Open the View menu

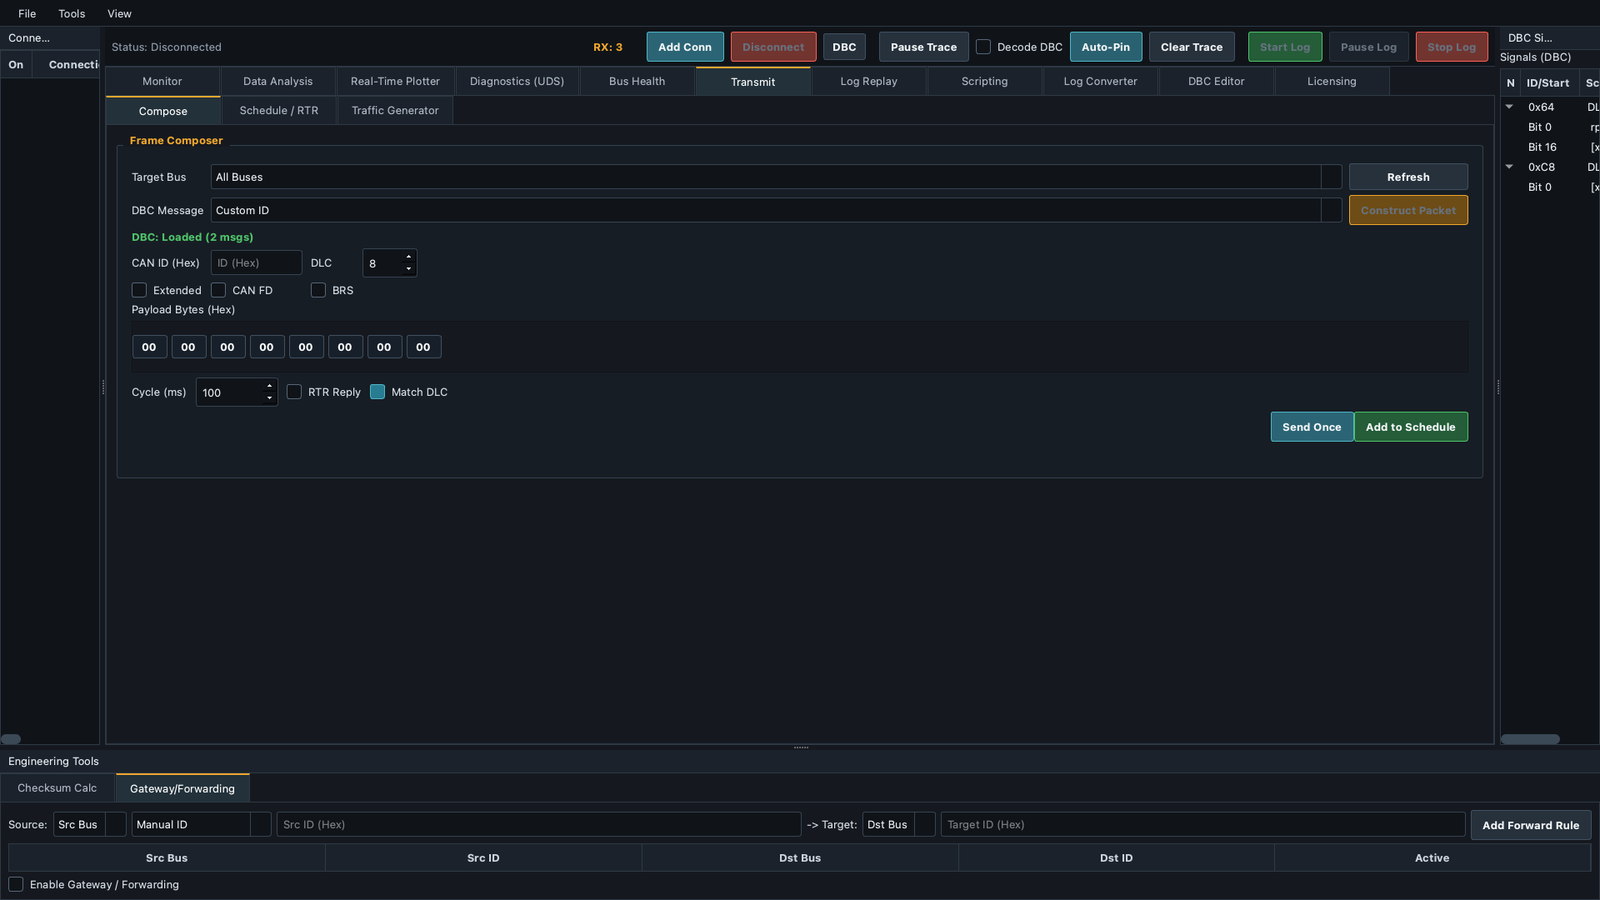120,14
